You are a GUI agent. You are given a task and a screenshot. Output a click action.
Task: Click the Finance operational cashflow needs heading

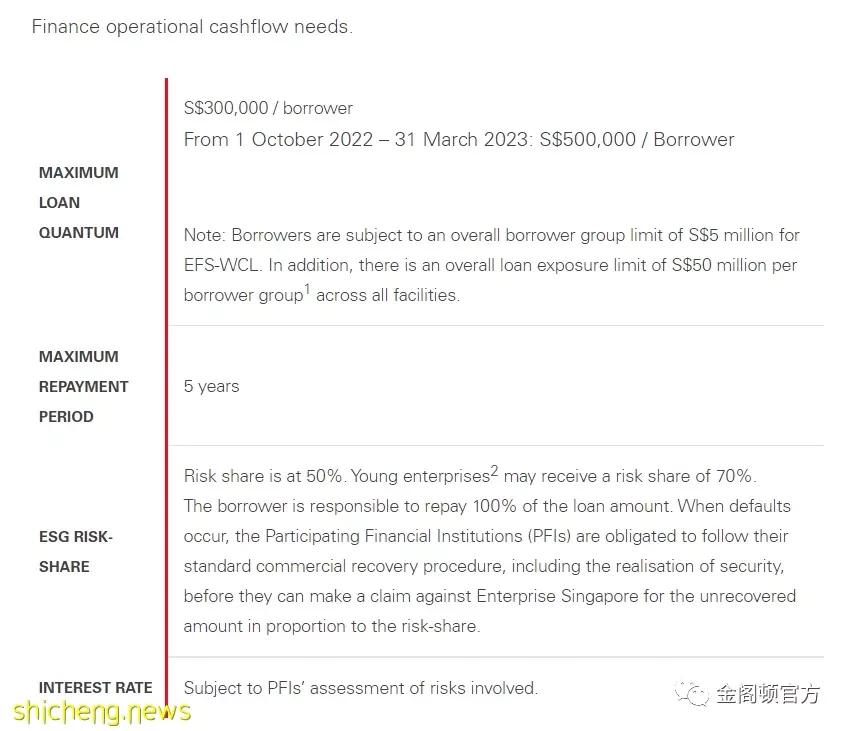(x=192, y=26)
